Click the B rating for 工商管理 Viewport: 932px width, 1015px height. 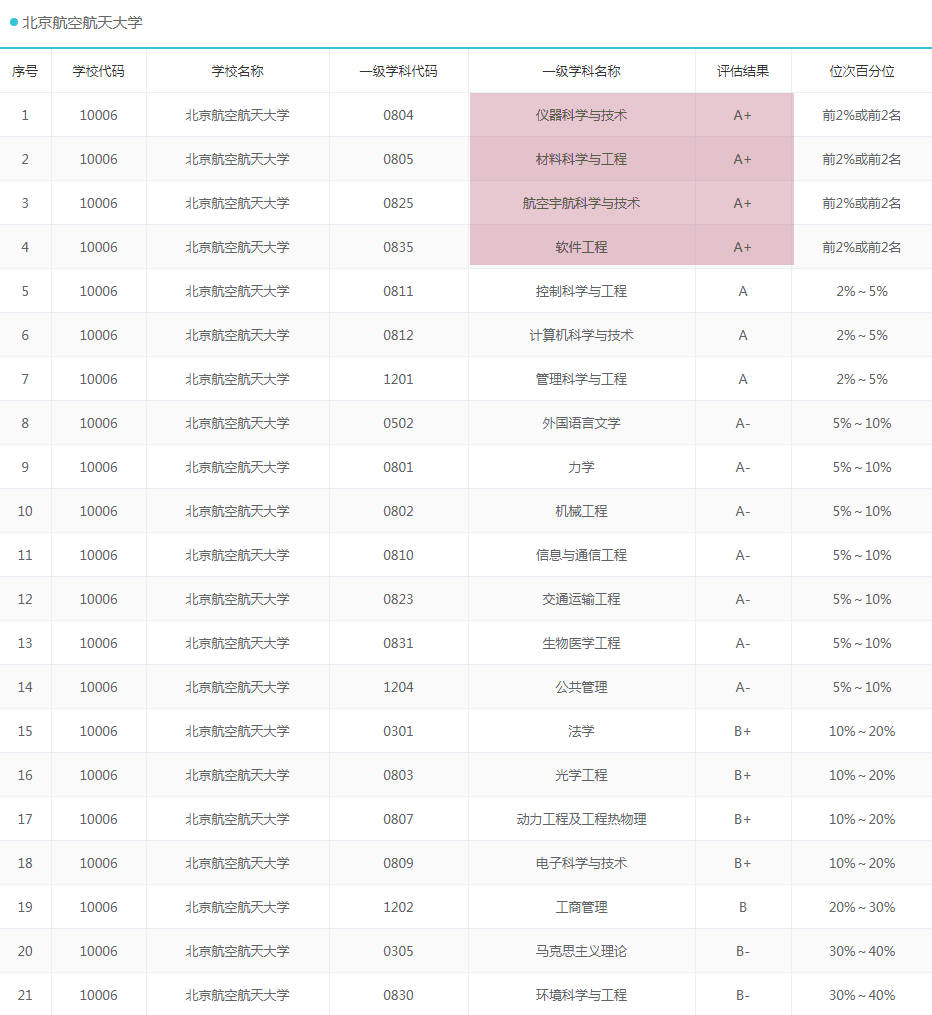coord(742,907)
